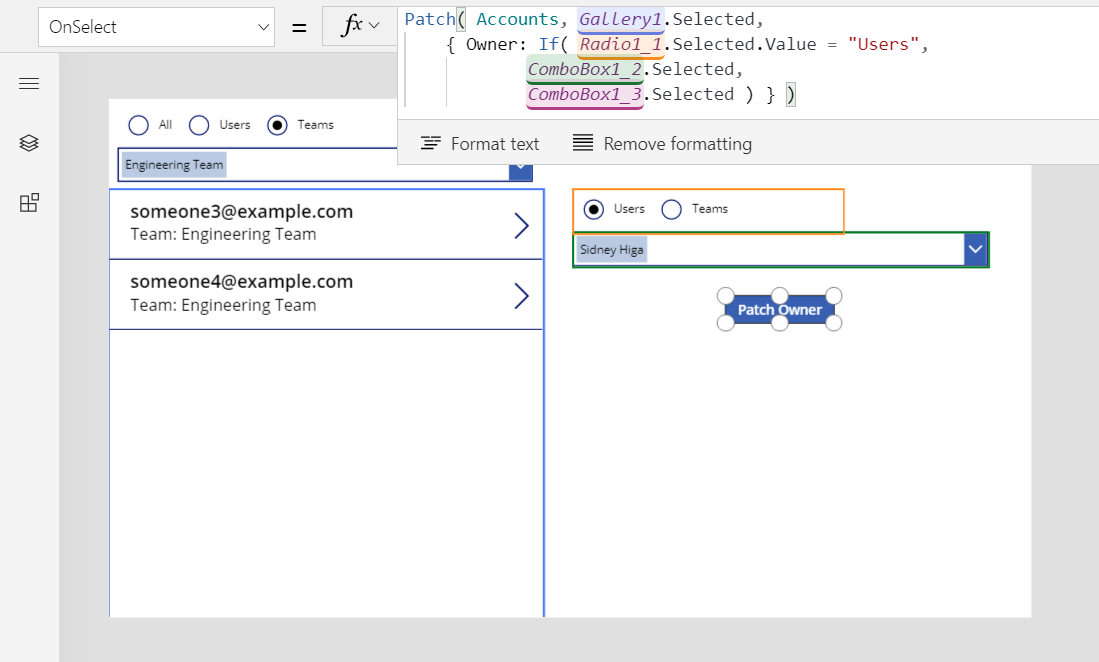Select the All radio option
The image size is (1099, 662).
(x=139, y=125)
